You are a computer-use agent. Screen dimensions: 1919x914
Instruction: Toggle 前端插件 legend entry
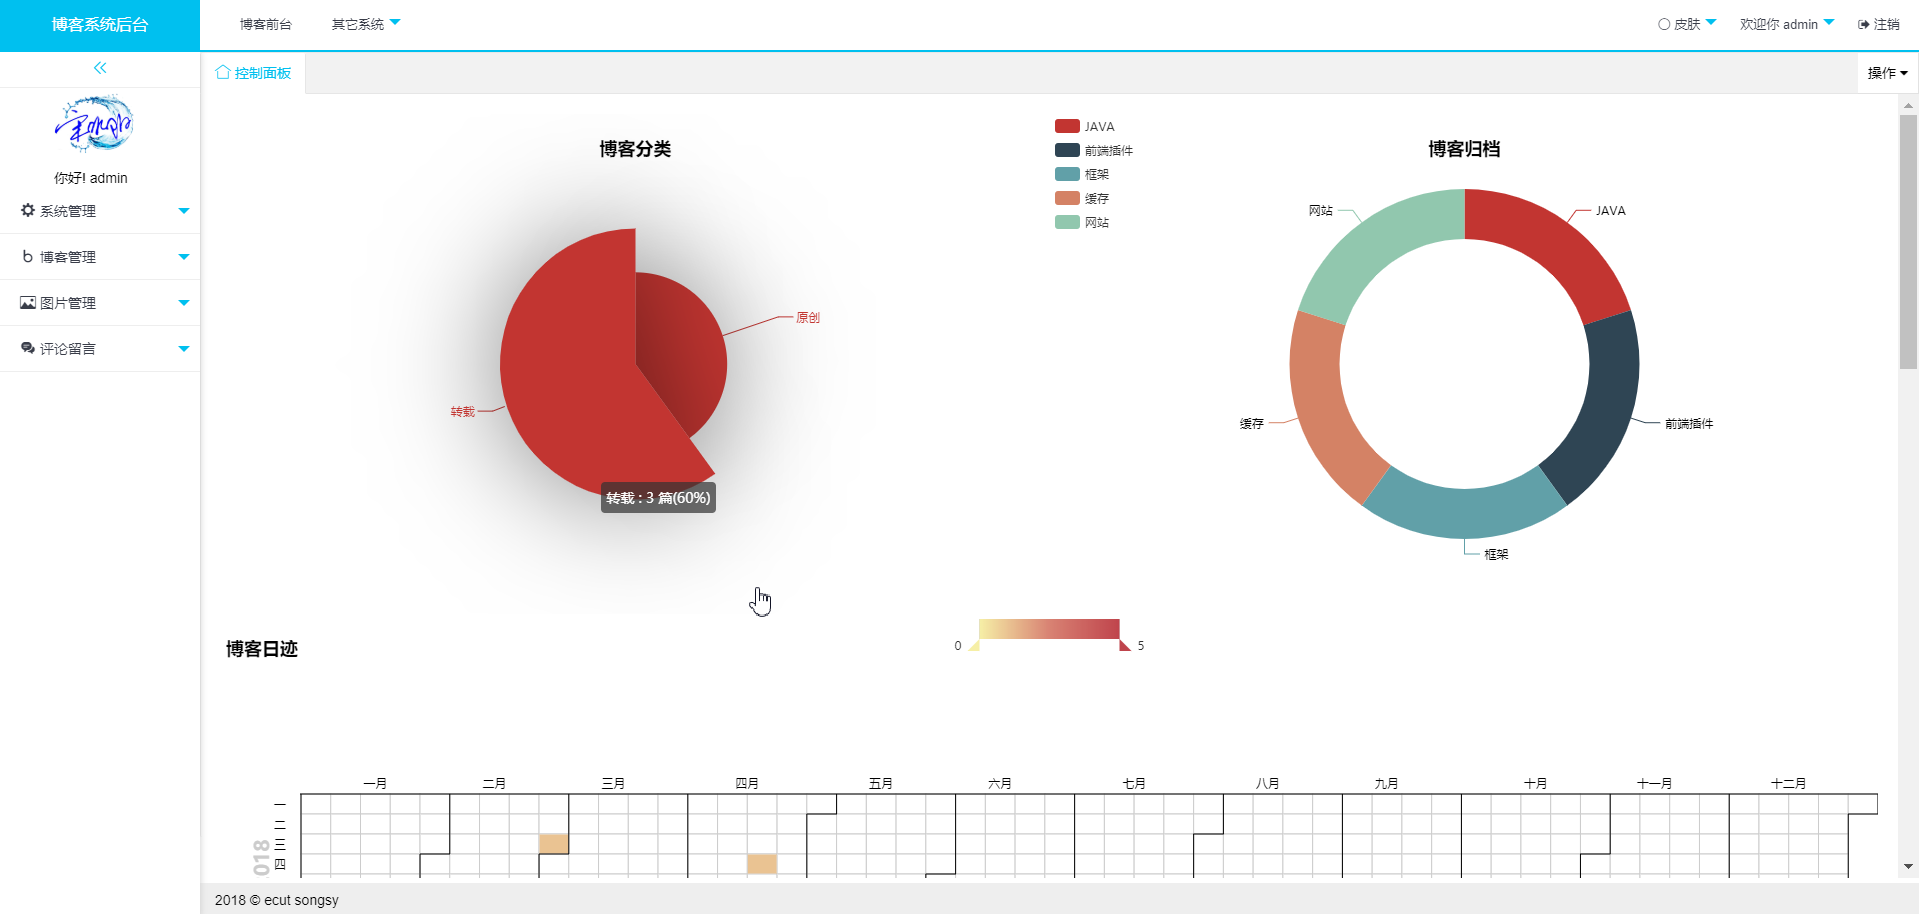click(1094, 150)
